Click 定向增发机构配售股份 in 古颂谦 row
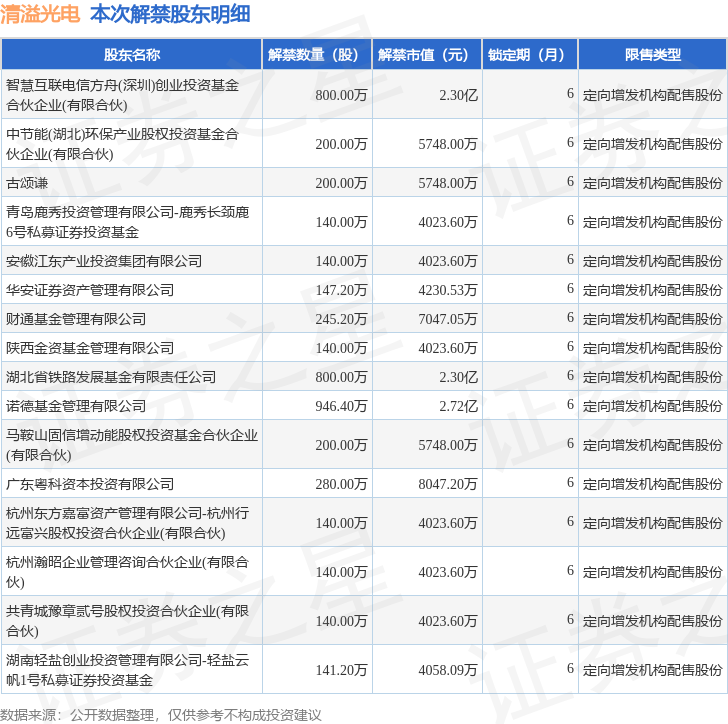Viewport: 728px width, 724px height. (652, 183)
